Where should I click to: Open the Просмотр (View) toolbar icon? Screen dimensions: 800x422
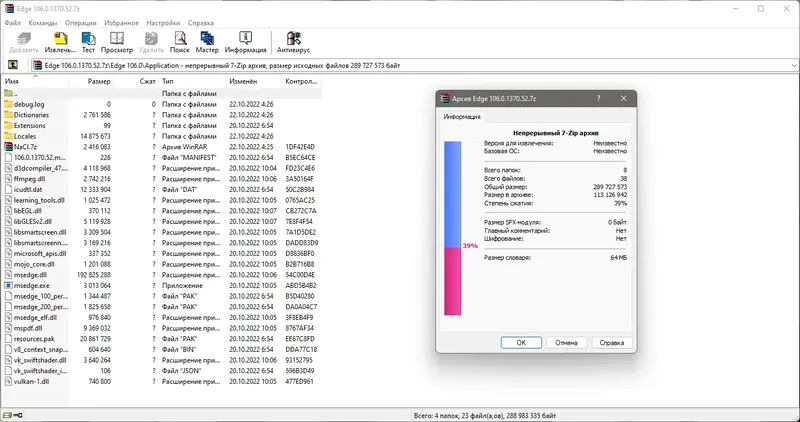click(117, 39)
